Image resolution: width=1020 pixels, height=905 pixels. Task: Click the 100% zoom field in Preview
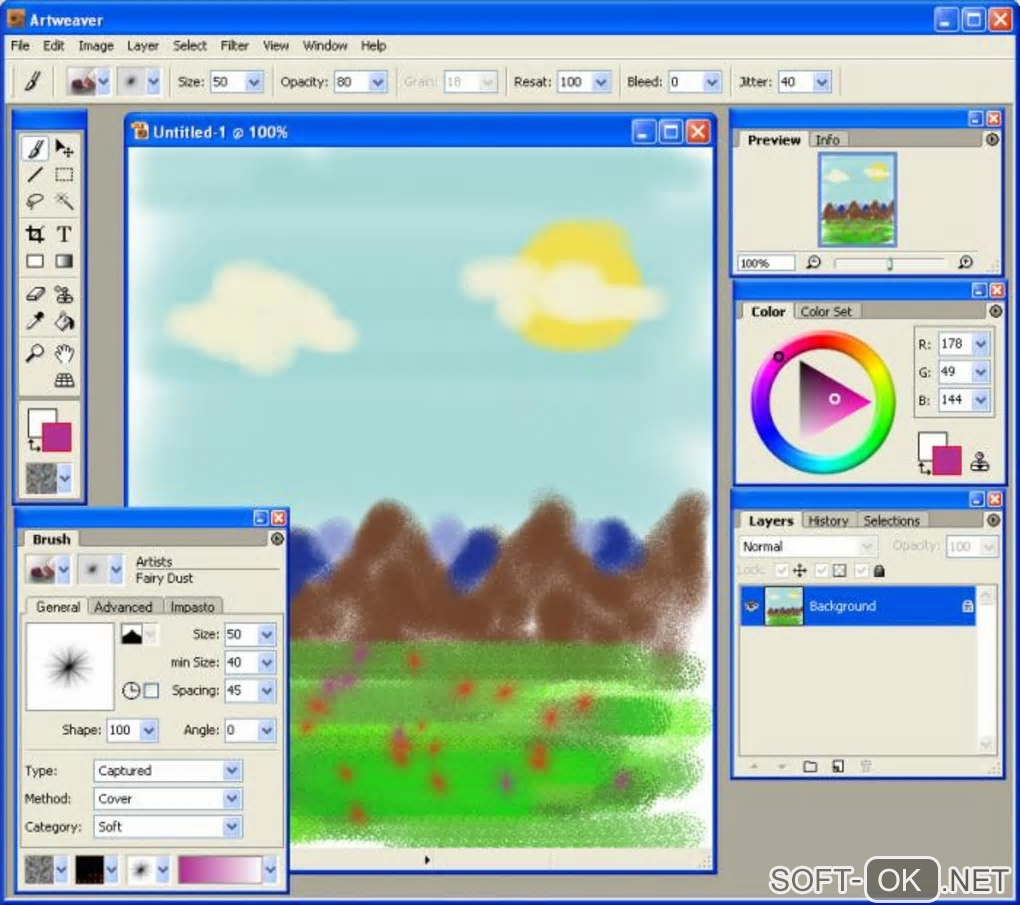point(766,263)
